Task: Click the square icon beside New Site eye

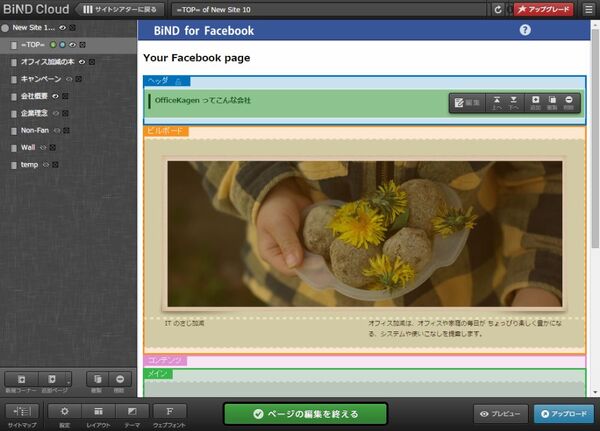Action: pyautogui.click(x=72, y=28)
